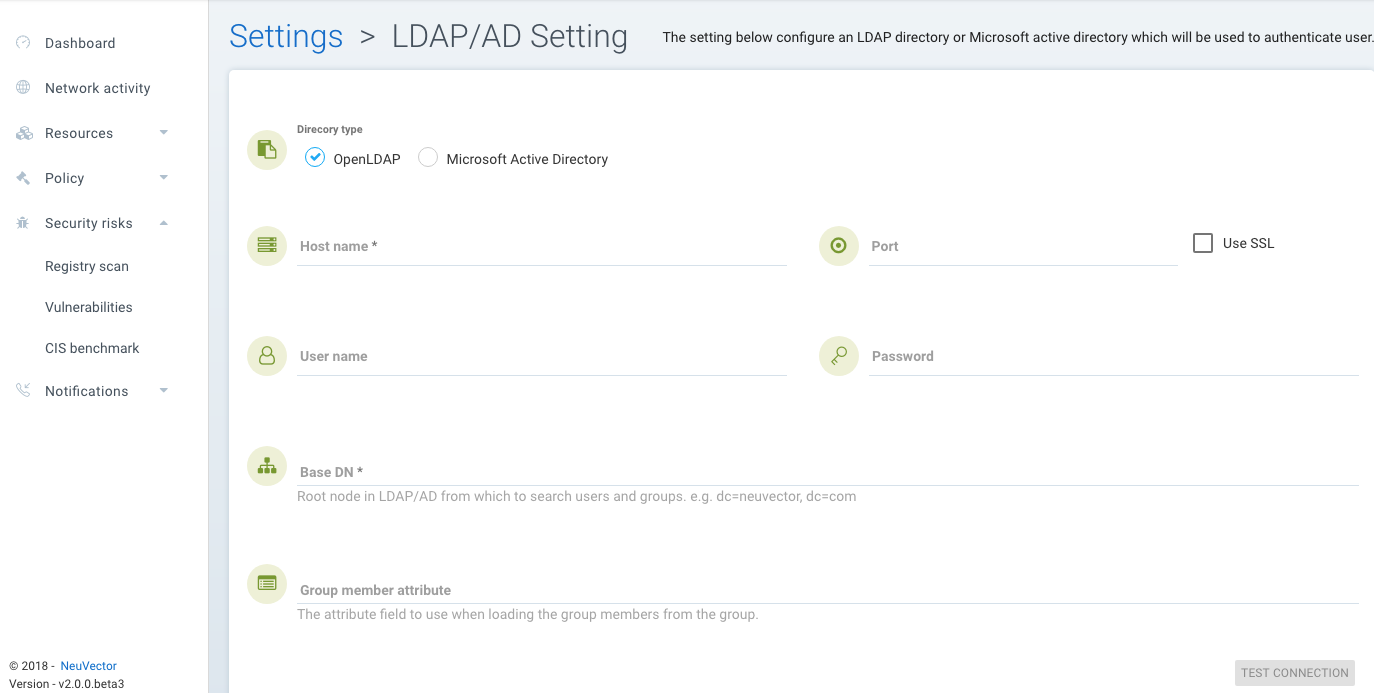Go to the Vulnerabilities section
Screen dimensions: 1374x693
click(88, 306)
